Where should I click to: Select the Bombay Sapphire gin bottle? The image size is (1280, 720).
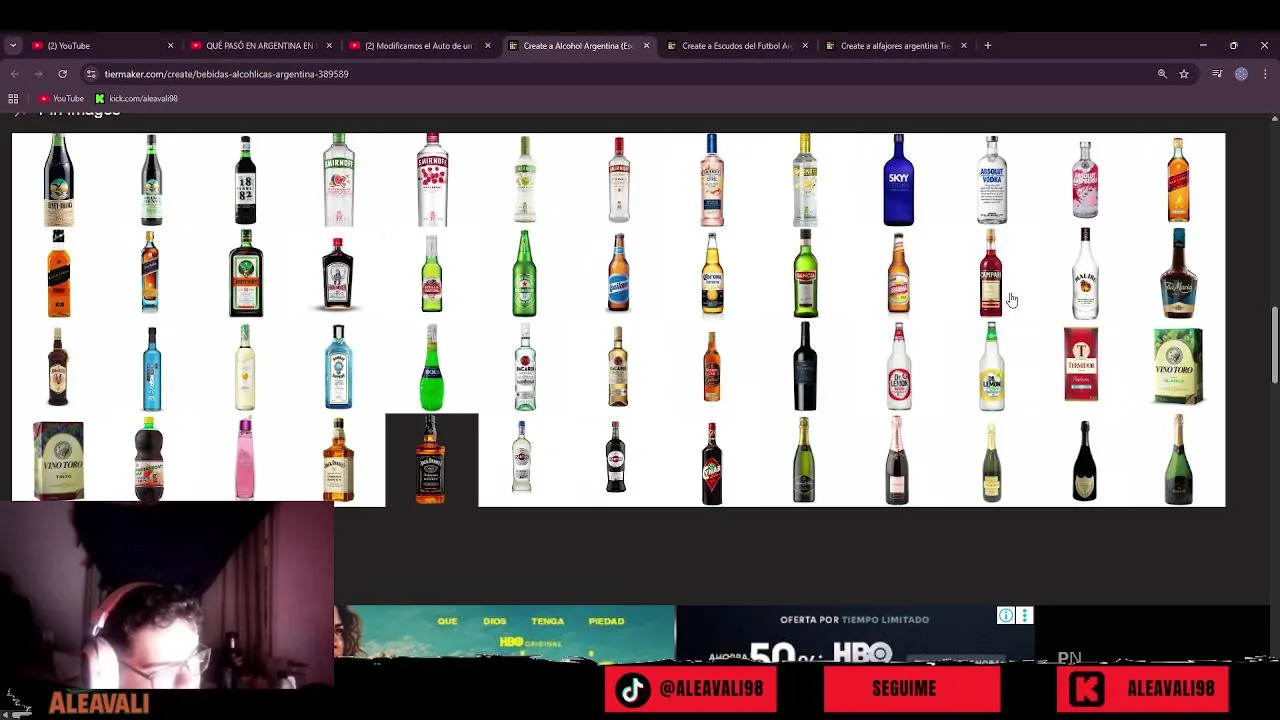coord(339,367)
